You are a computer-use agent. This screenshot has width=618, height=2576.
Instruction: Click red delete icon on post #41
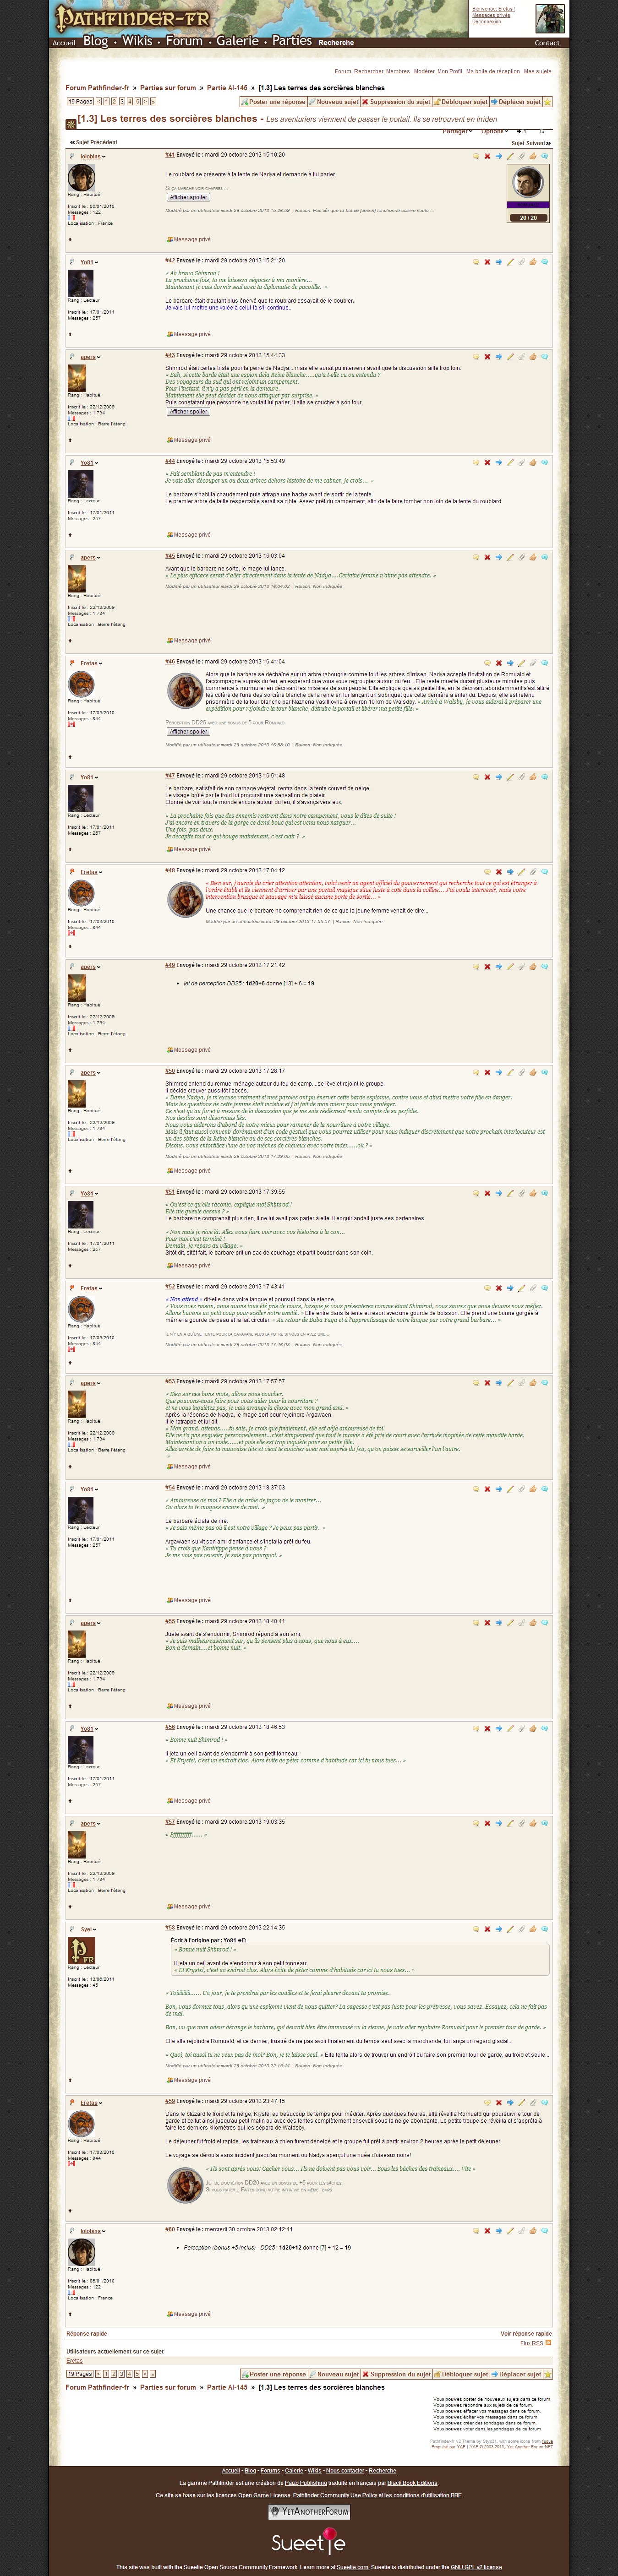[x=487, y=156]
